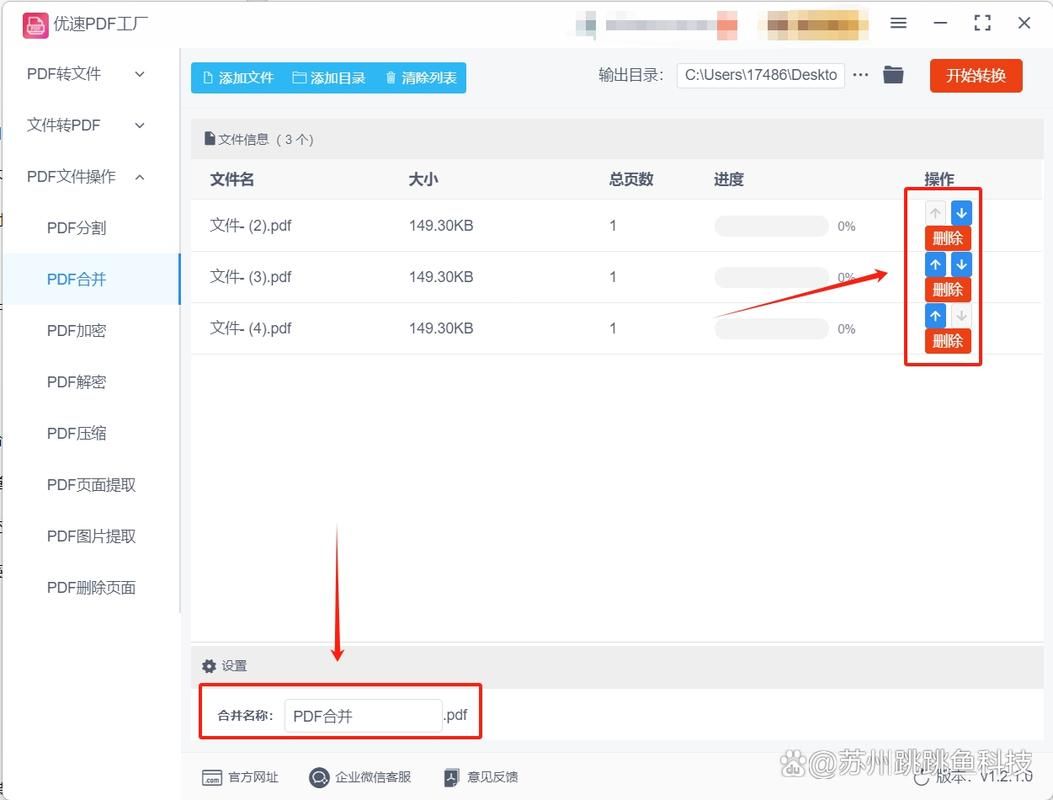Click 文件名 column header

pyautogui.click(x=232, y=179)
